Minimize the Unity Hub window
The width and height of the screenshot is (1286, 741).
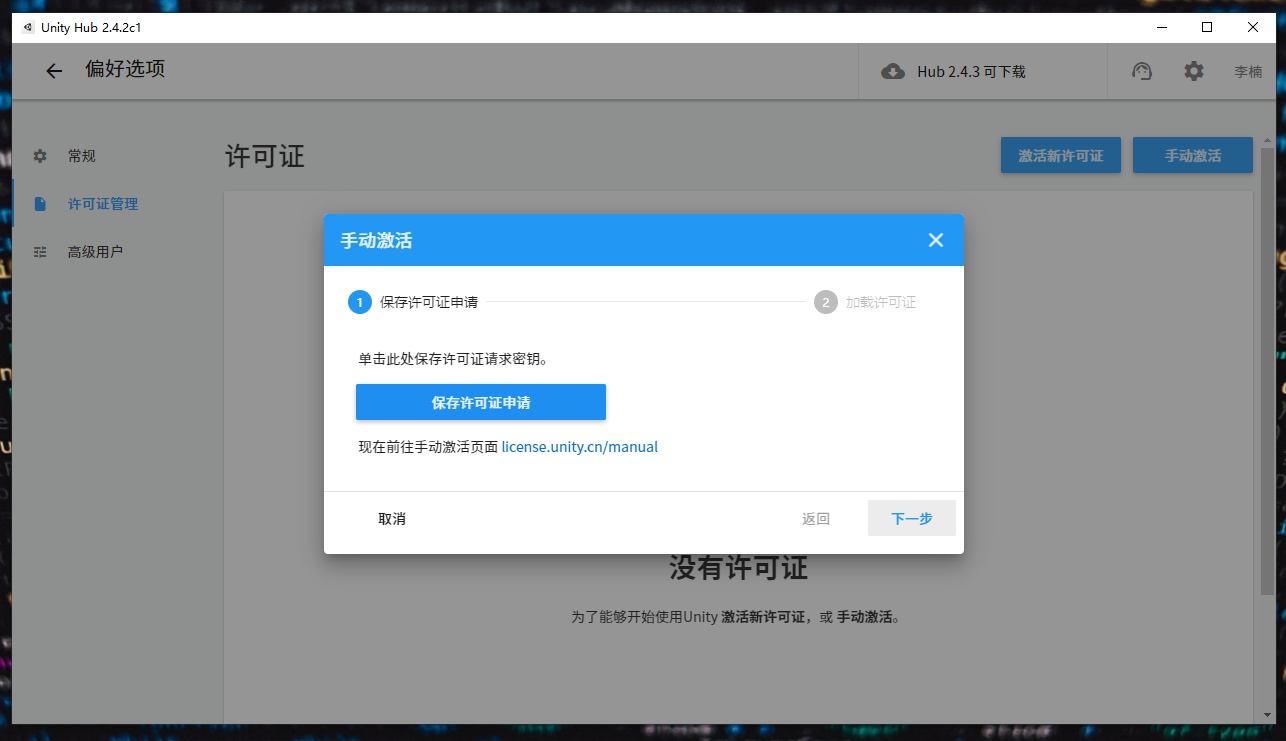1162,28
